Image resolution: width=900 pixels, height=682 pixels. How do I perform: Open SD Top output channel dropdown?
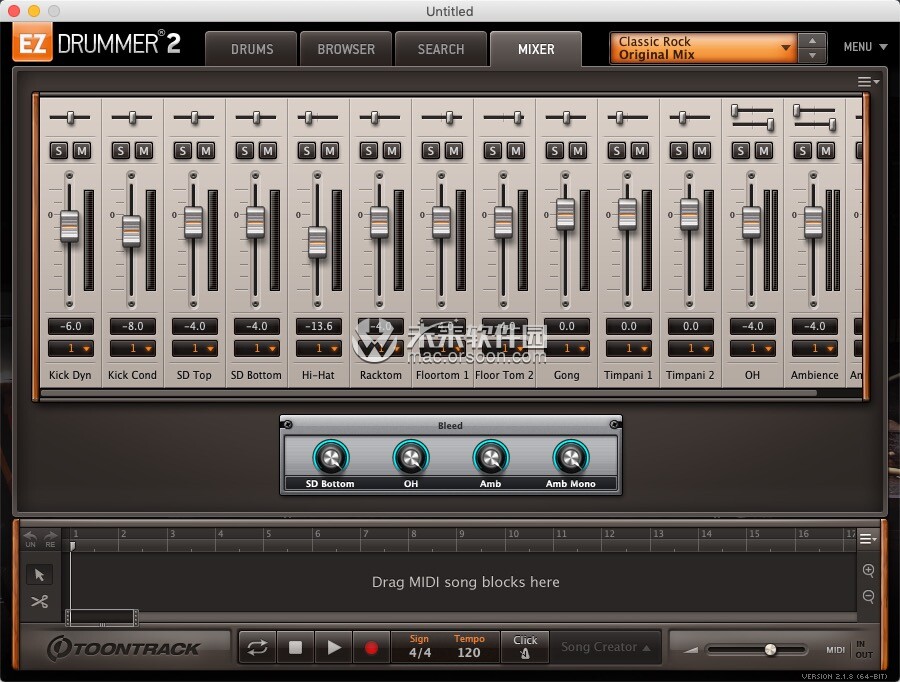coord(195,348)
